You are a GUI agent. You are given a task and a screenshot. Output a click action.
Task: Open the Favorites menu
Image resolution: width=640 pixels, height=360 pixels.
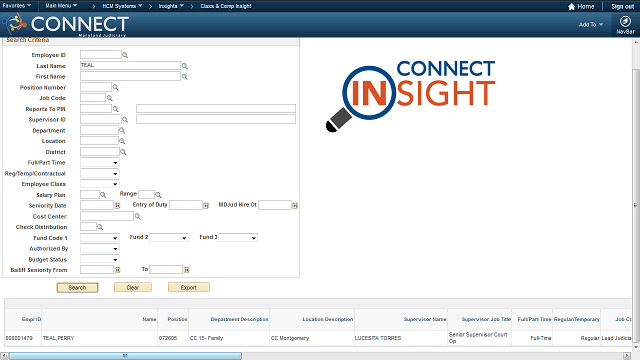pyautogui.click(x=17, y=6)
